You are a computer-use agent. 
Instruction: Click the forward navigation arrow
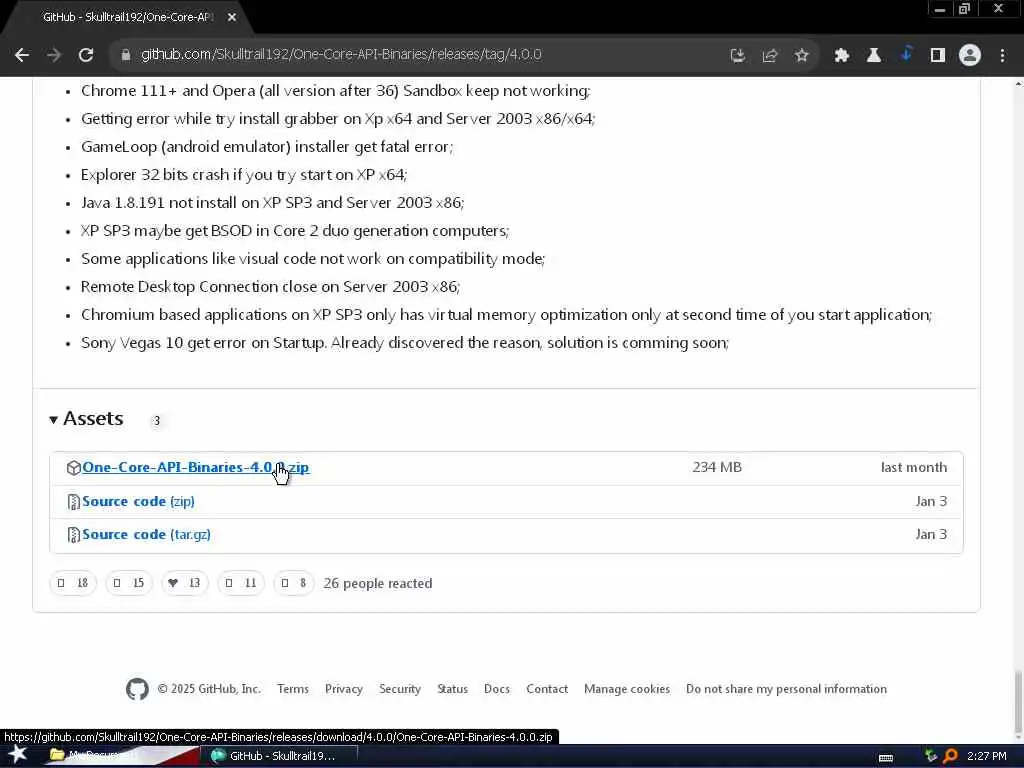click(x=54, y=56)
